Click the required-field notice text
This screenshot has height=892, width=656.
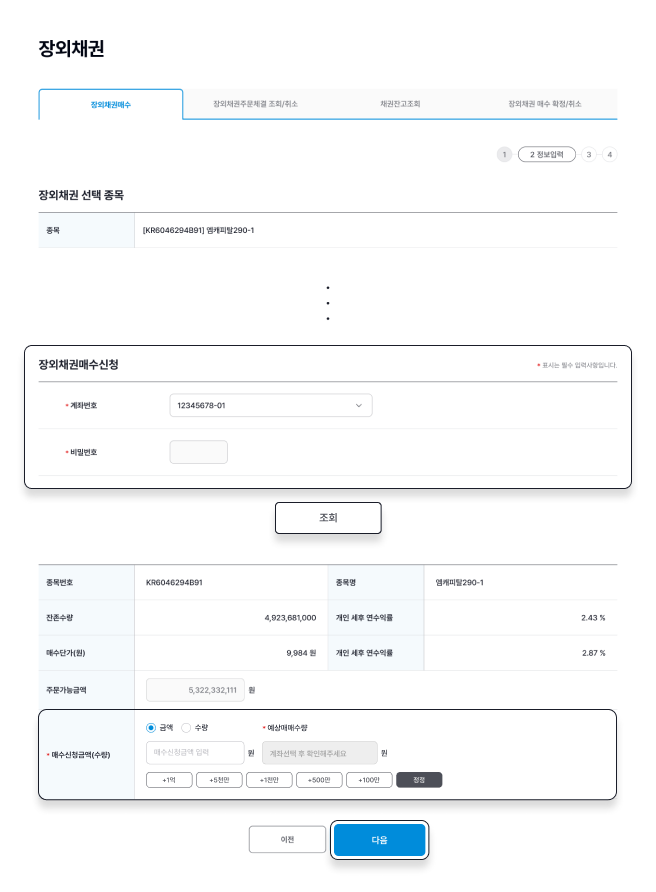tap(577, 365)
